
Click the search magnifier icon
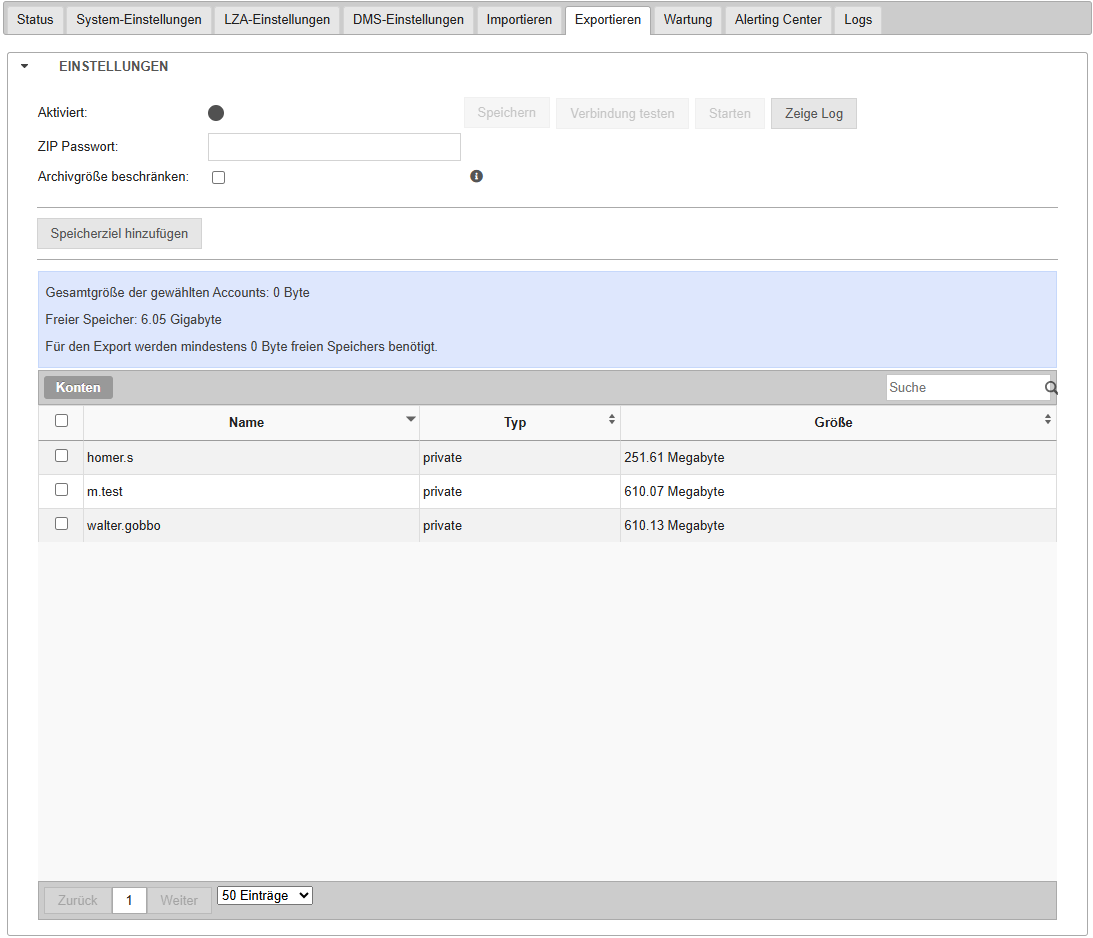click(1051, 388)
